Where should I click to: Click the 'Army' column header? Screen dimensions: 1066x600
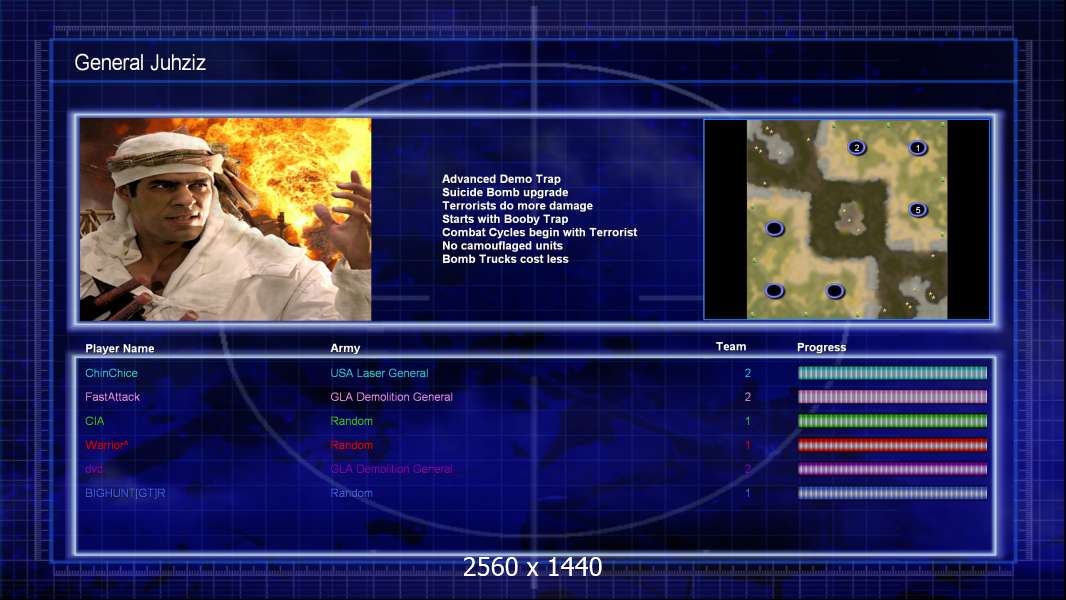tap(345, 348)
